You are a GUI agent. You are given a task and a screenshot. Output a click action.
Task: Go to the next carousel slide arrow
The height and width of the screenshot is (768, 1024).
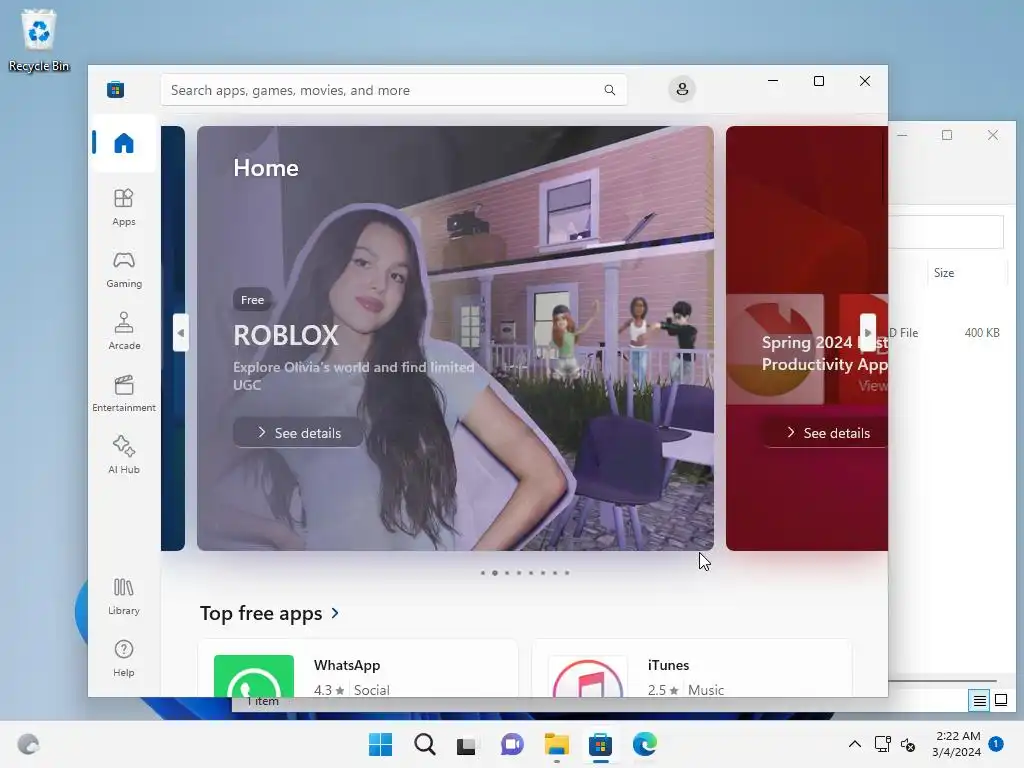click(868, 333)
